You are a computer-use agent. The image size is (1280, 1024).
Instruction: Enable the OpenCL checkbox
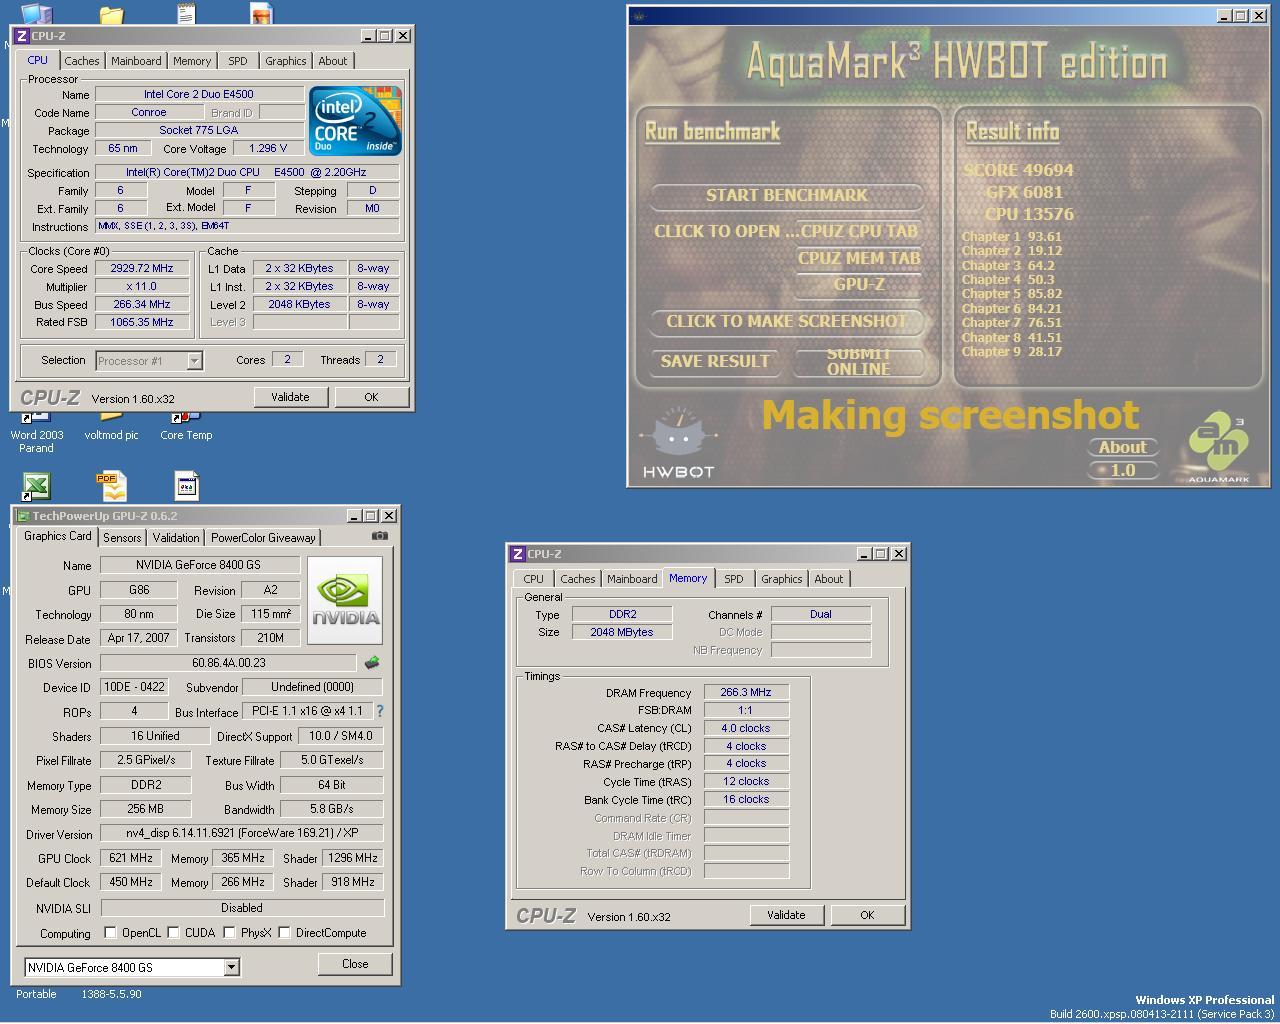point(110,932)
